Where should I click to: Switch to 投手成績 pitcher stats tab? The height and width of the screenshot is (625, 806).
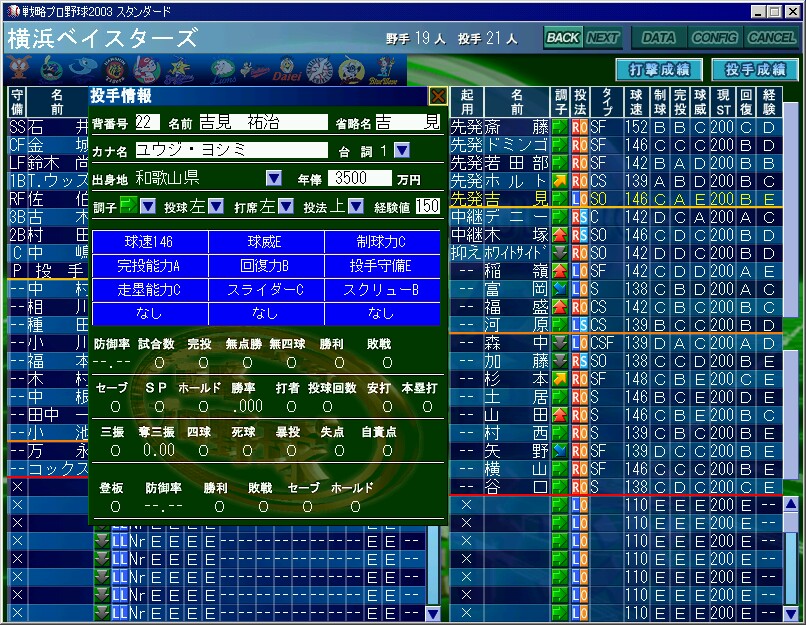coord(754,70)
